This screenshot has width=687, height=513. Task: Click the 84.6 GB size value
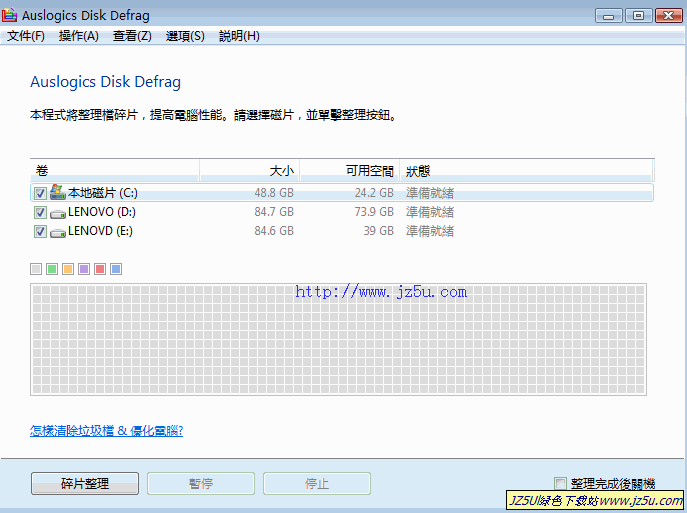tap(274, 231)
